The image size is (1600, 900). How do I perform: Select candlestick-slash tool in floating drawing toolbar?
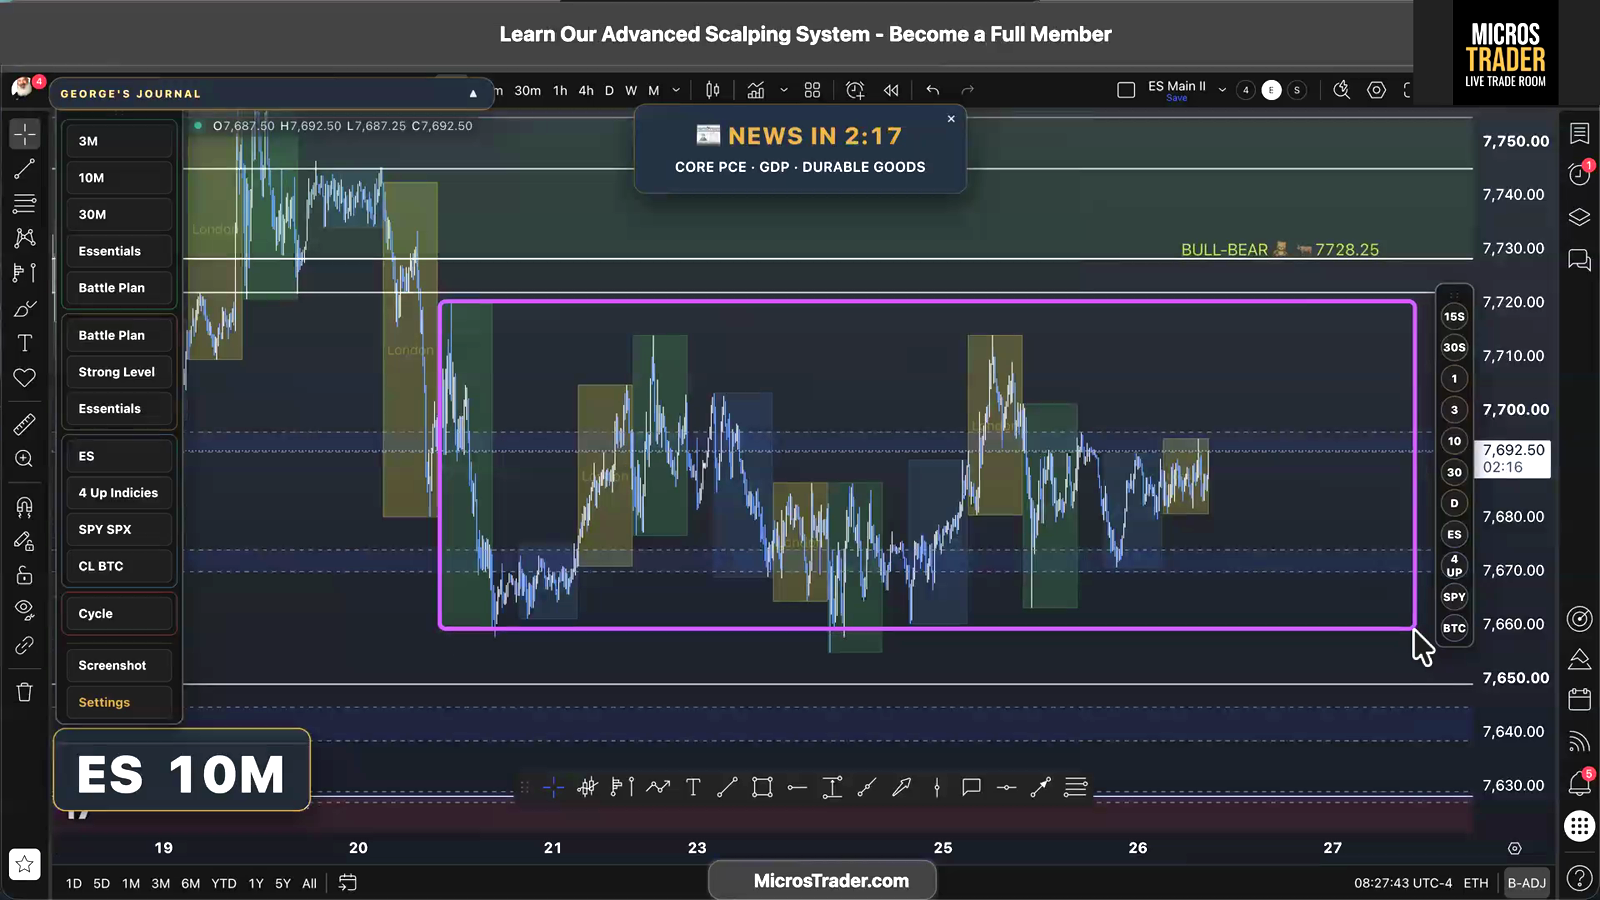588,788
